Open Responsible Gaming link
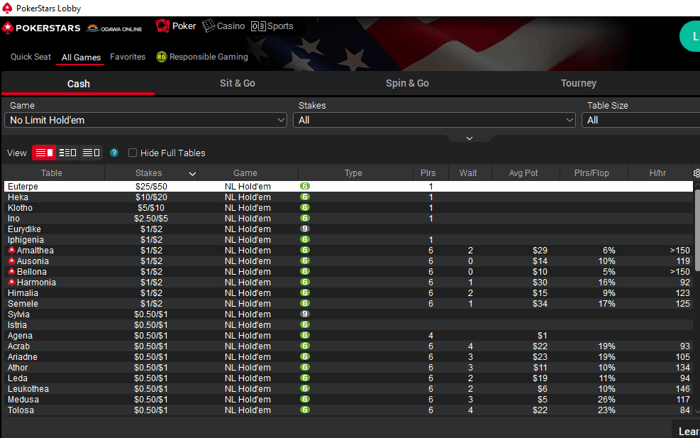The image size is (700, 438). tap(208, 57)
